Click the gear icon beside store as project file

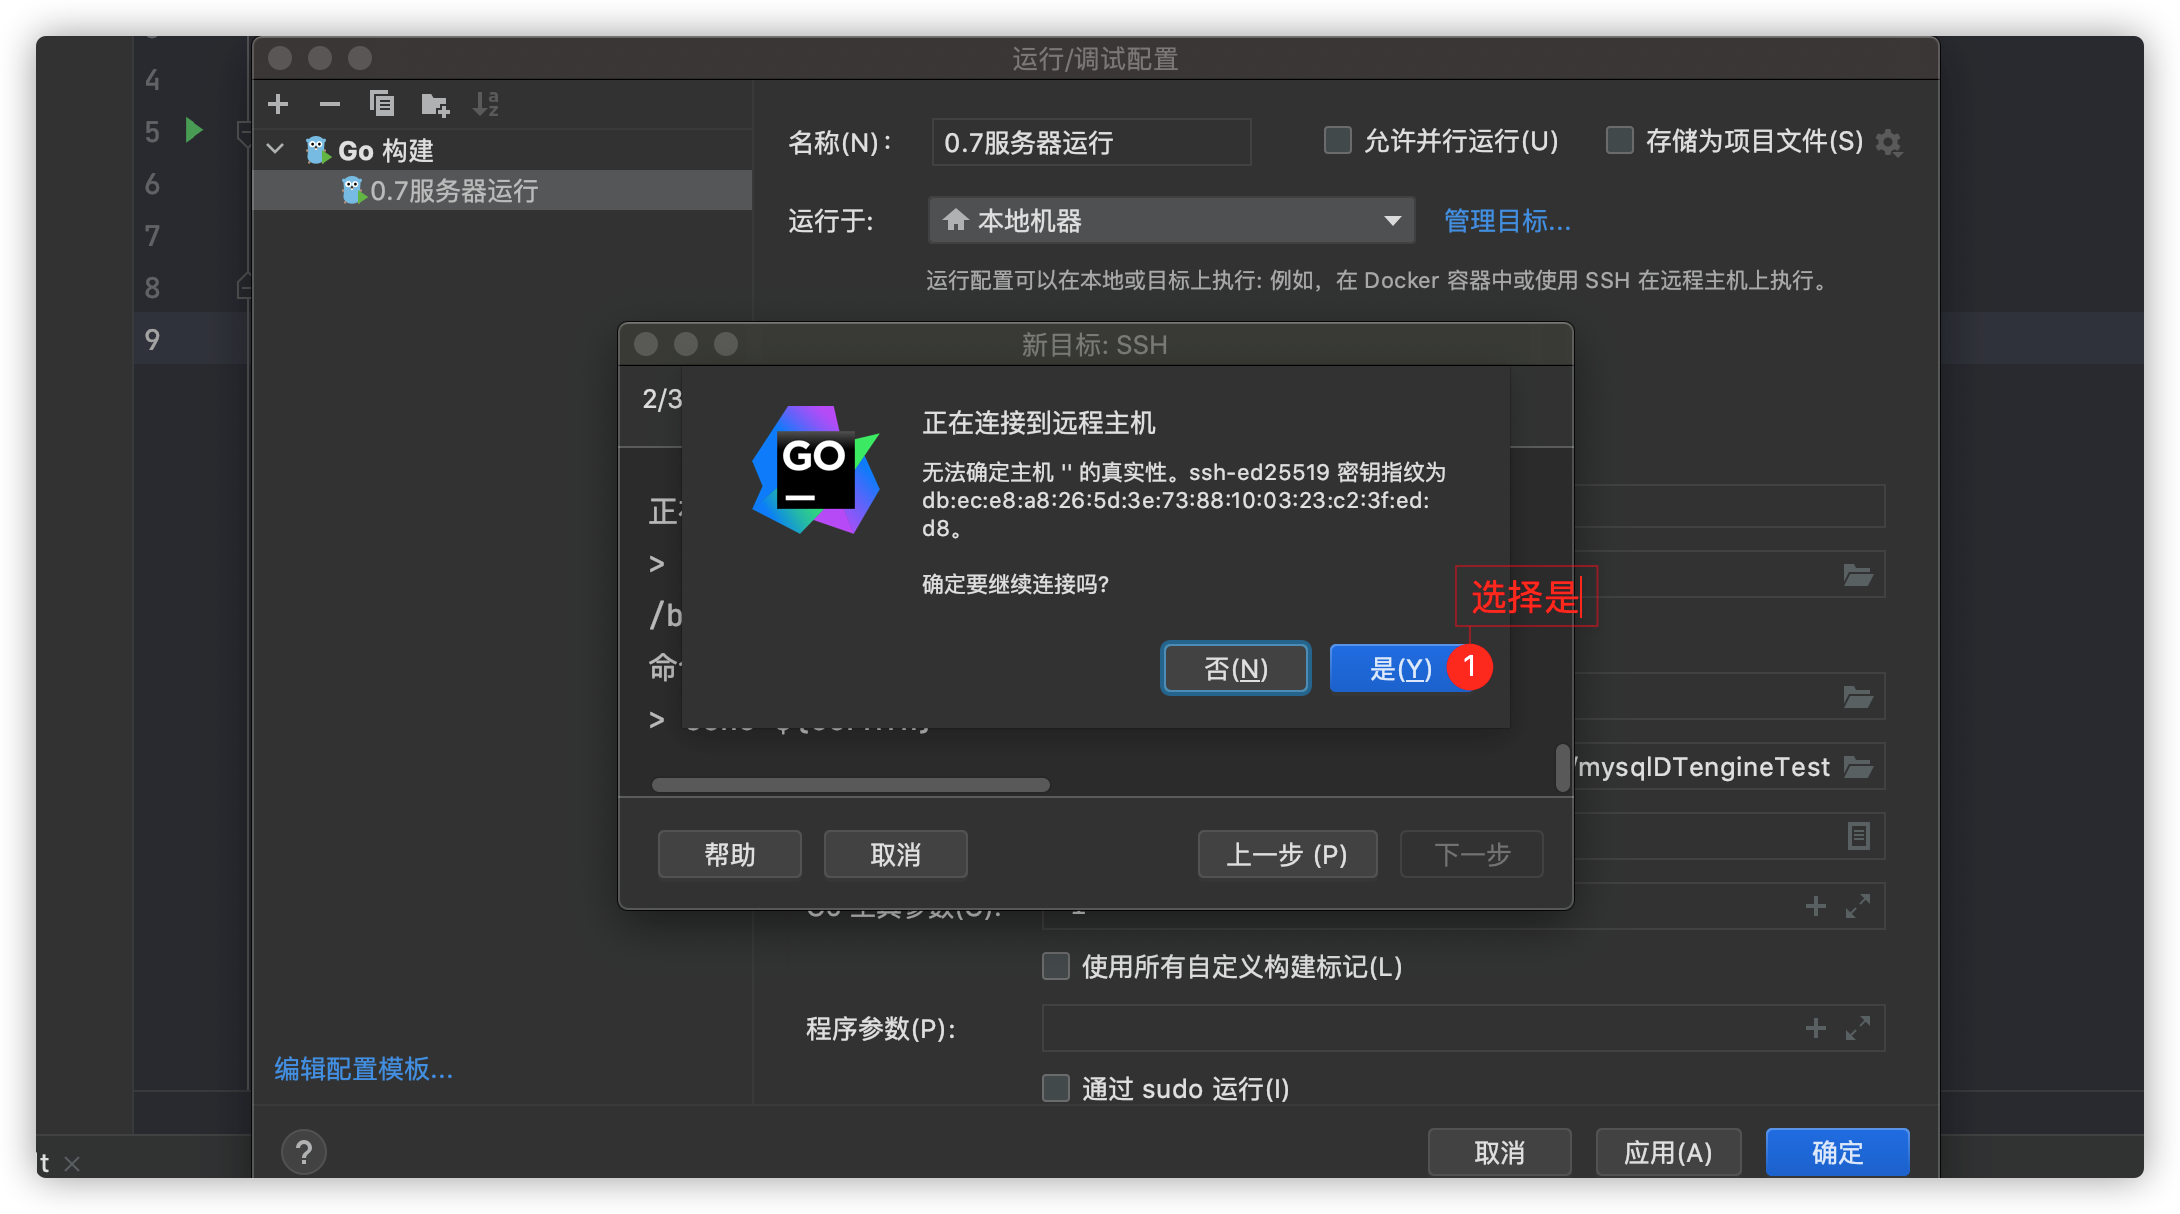tap(1888, 143)
